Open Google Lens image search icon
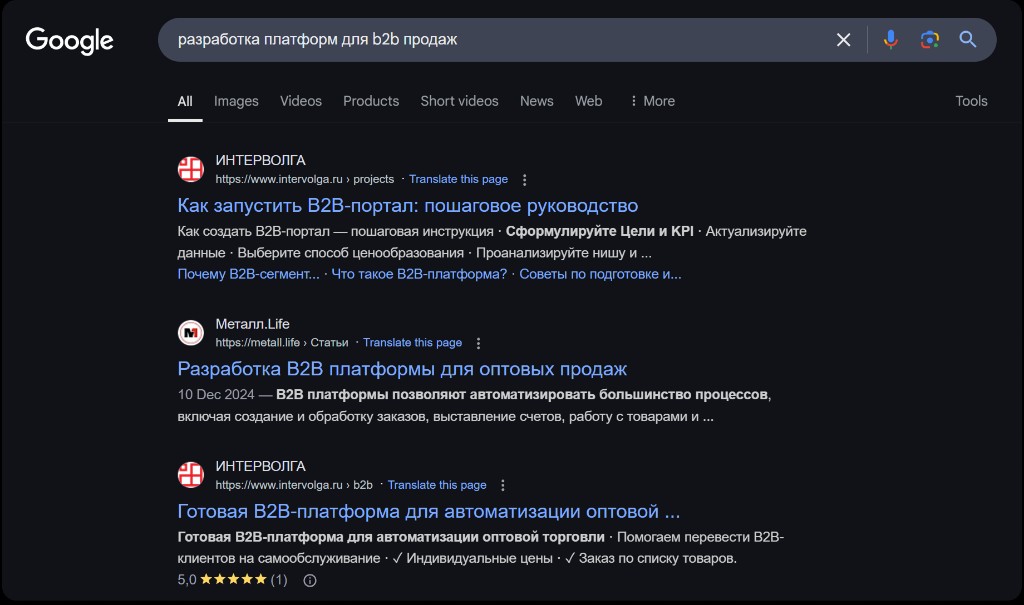This screenshot has height=605, width=1024. (x=929, y=40)
